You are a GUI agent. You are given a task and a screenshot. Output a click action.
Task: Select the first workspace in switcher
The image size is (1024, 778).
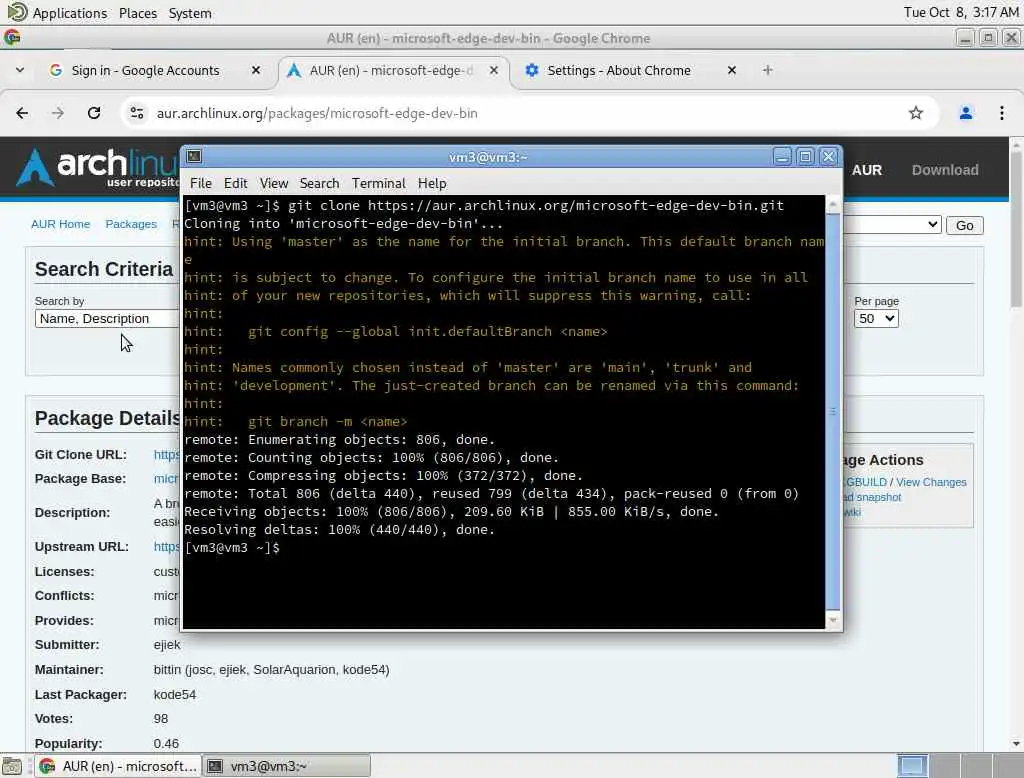click(912, 766)
